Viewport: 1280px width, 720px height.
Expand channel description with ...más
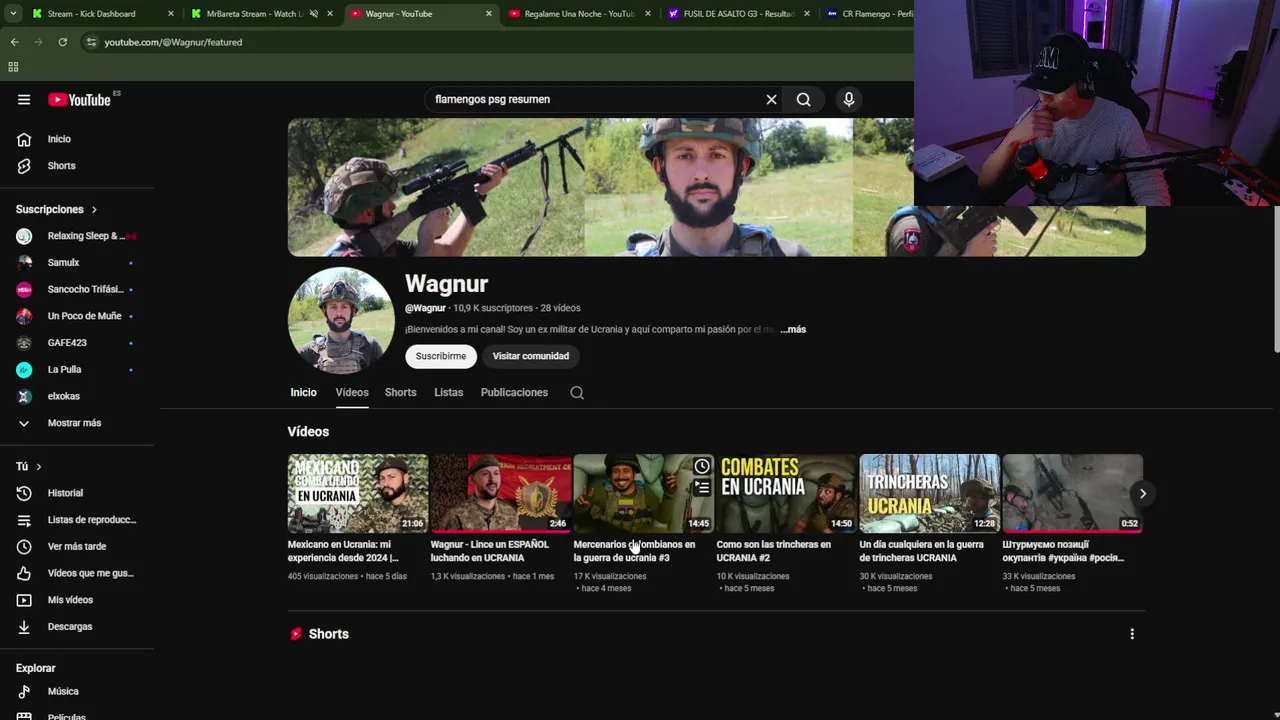click(x=793, y=329)
